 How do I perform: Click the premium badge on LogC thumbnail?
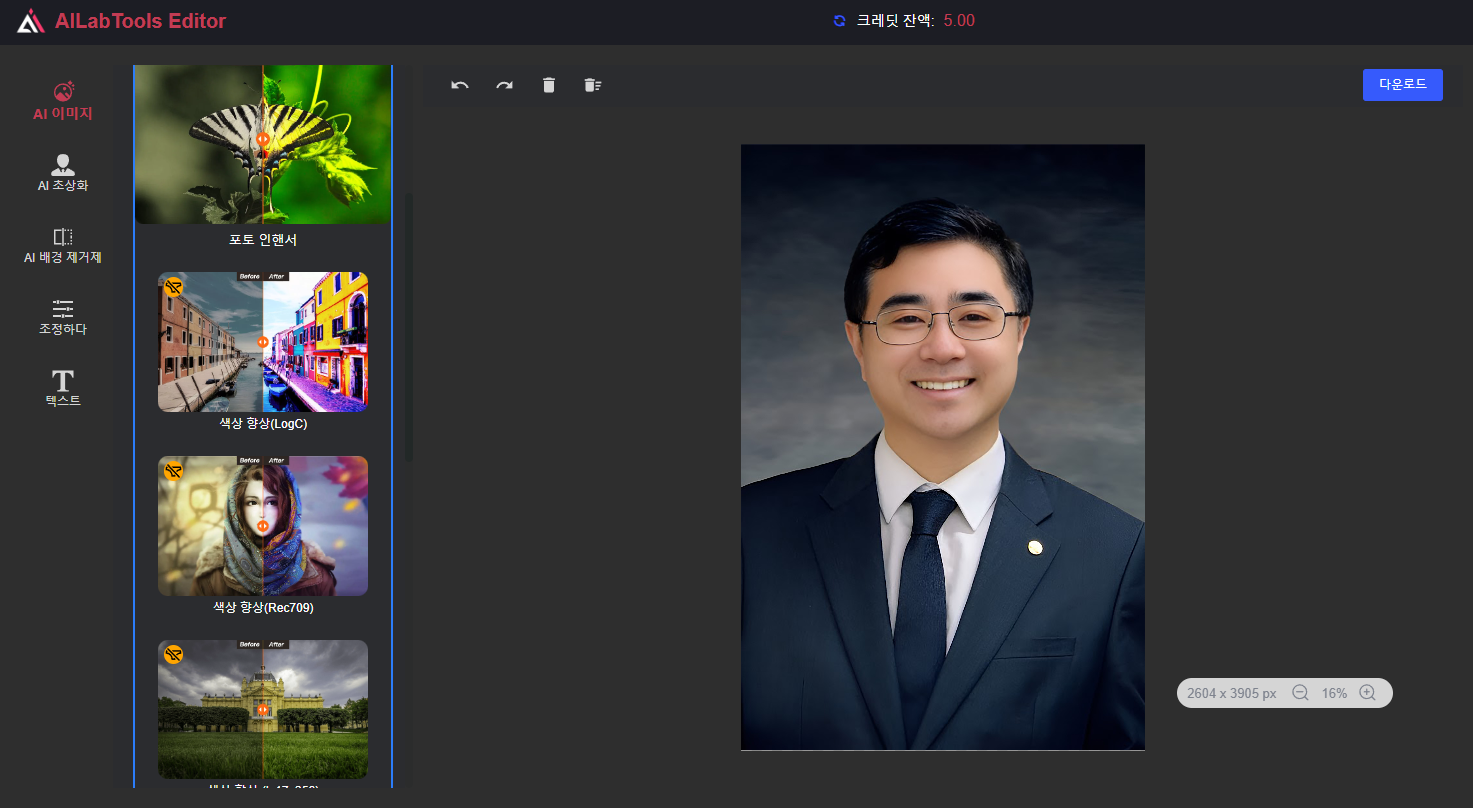174,287
